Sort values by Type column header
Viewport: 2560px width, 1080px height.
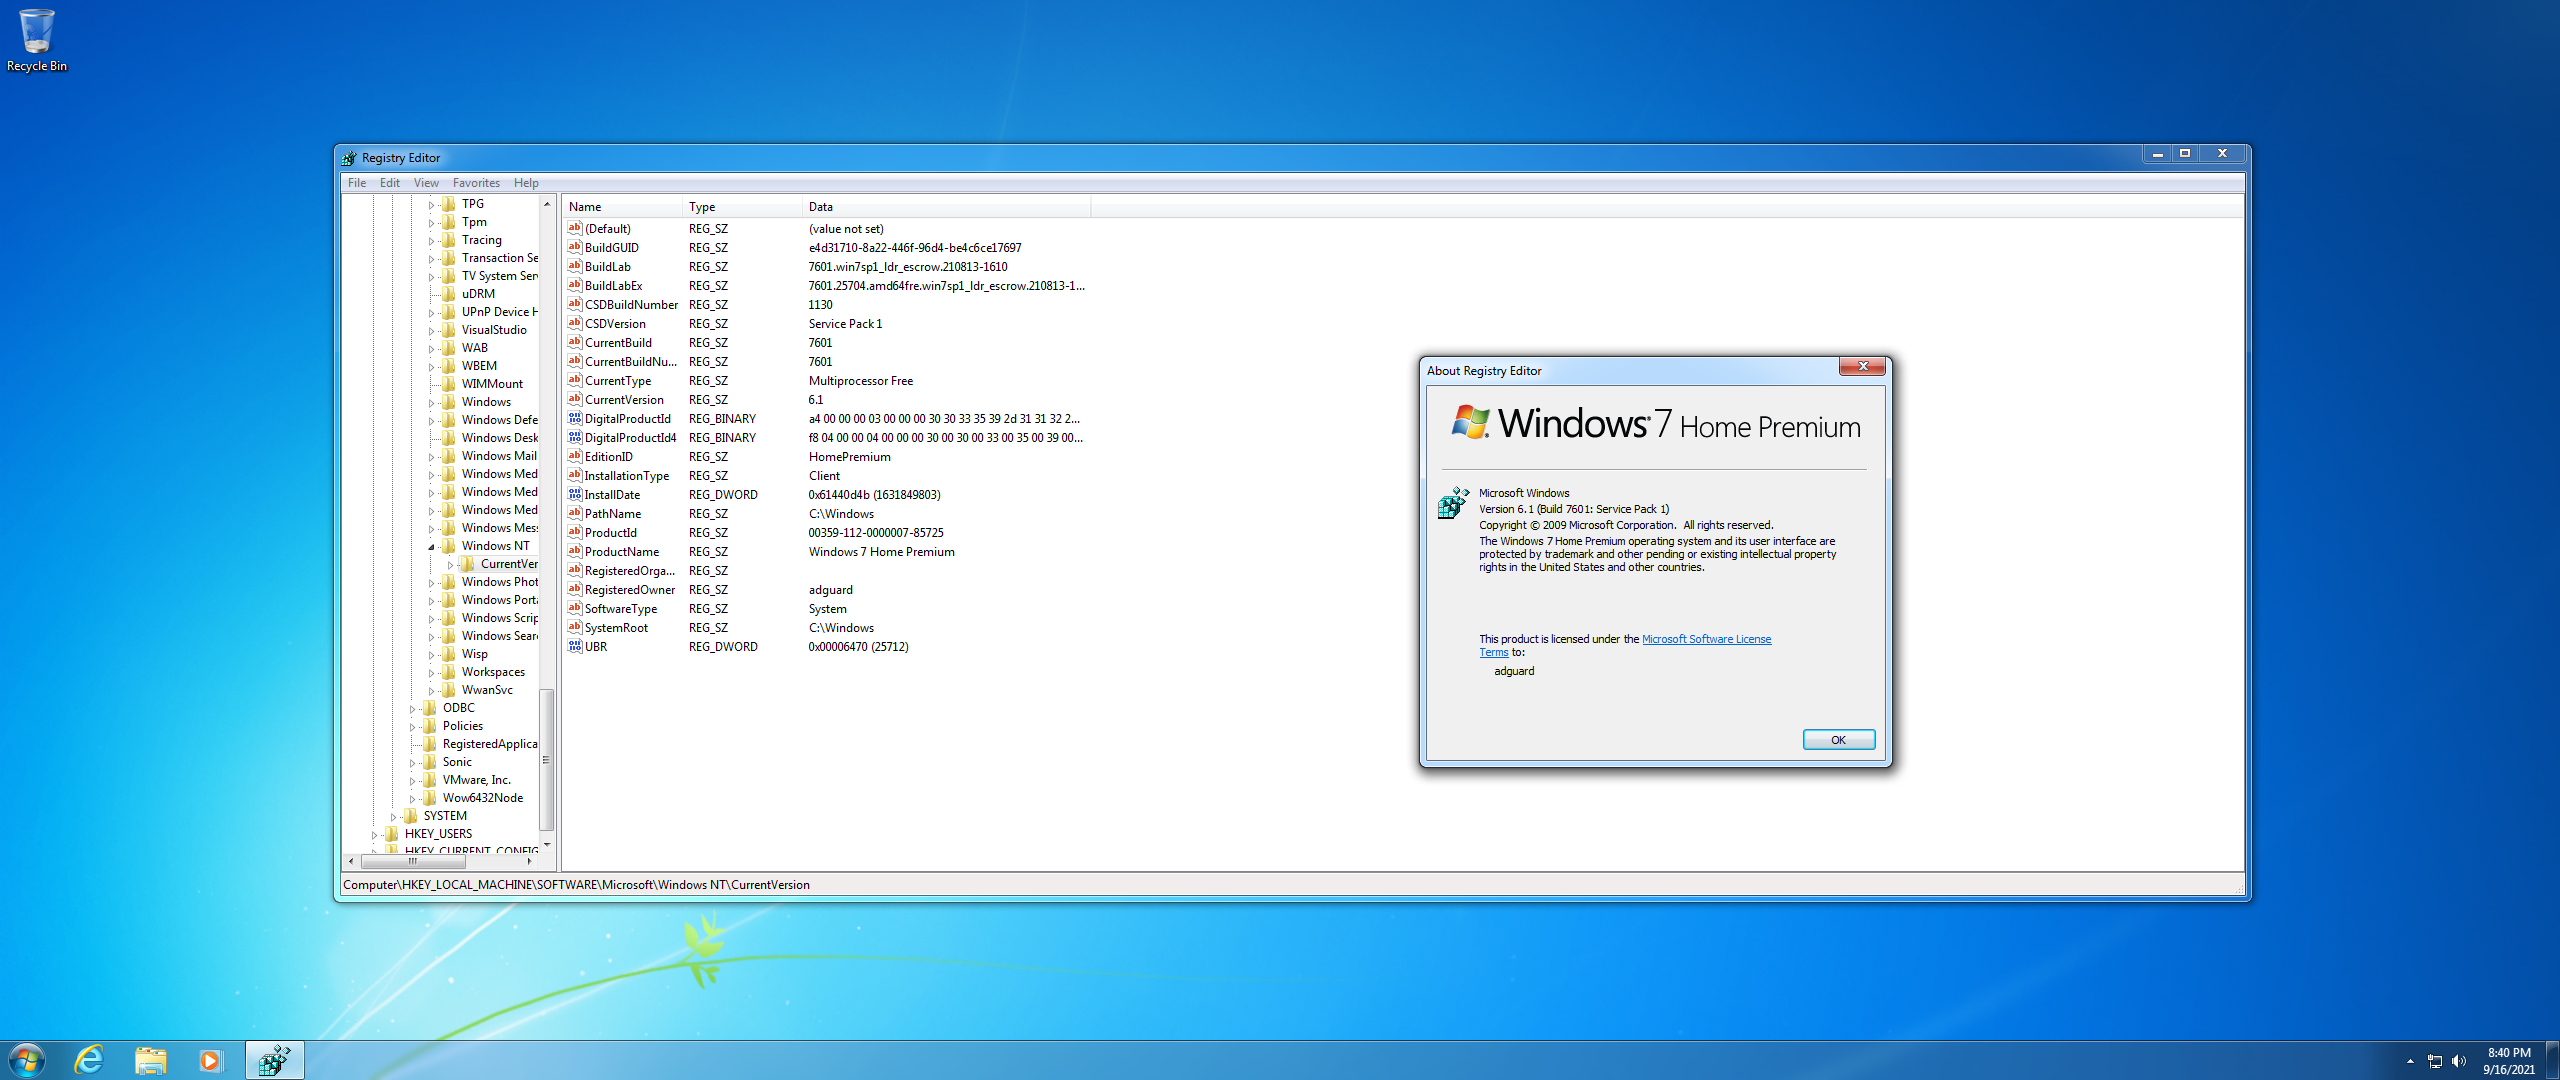click(742, 207)
